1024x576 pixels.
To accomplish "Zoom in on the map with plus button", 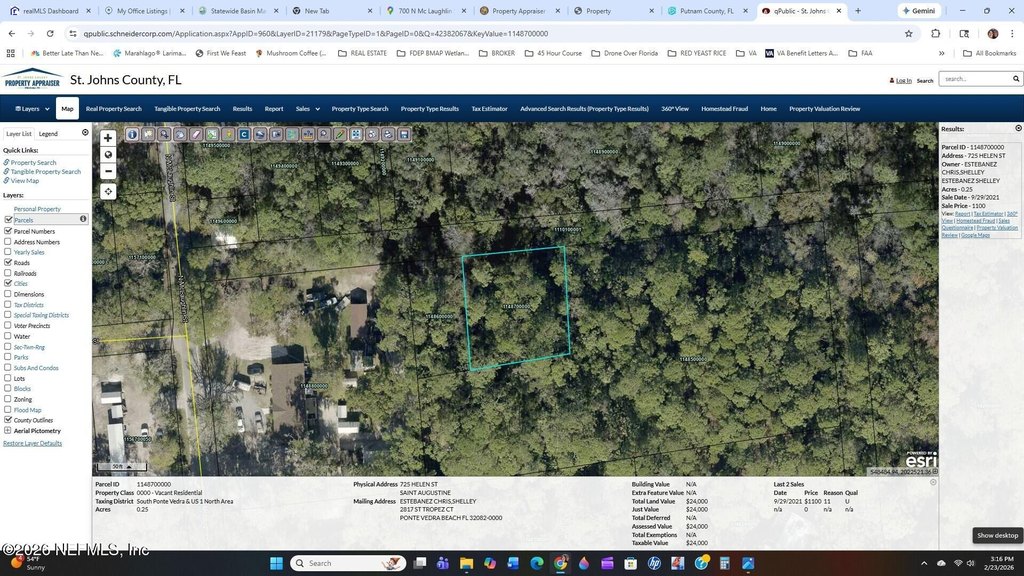I will point(108,138).
